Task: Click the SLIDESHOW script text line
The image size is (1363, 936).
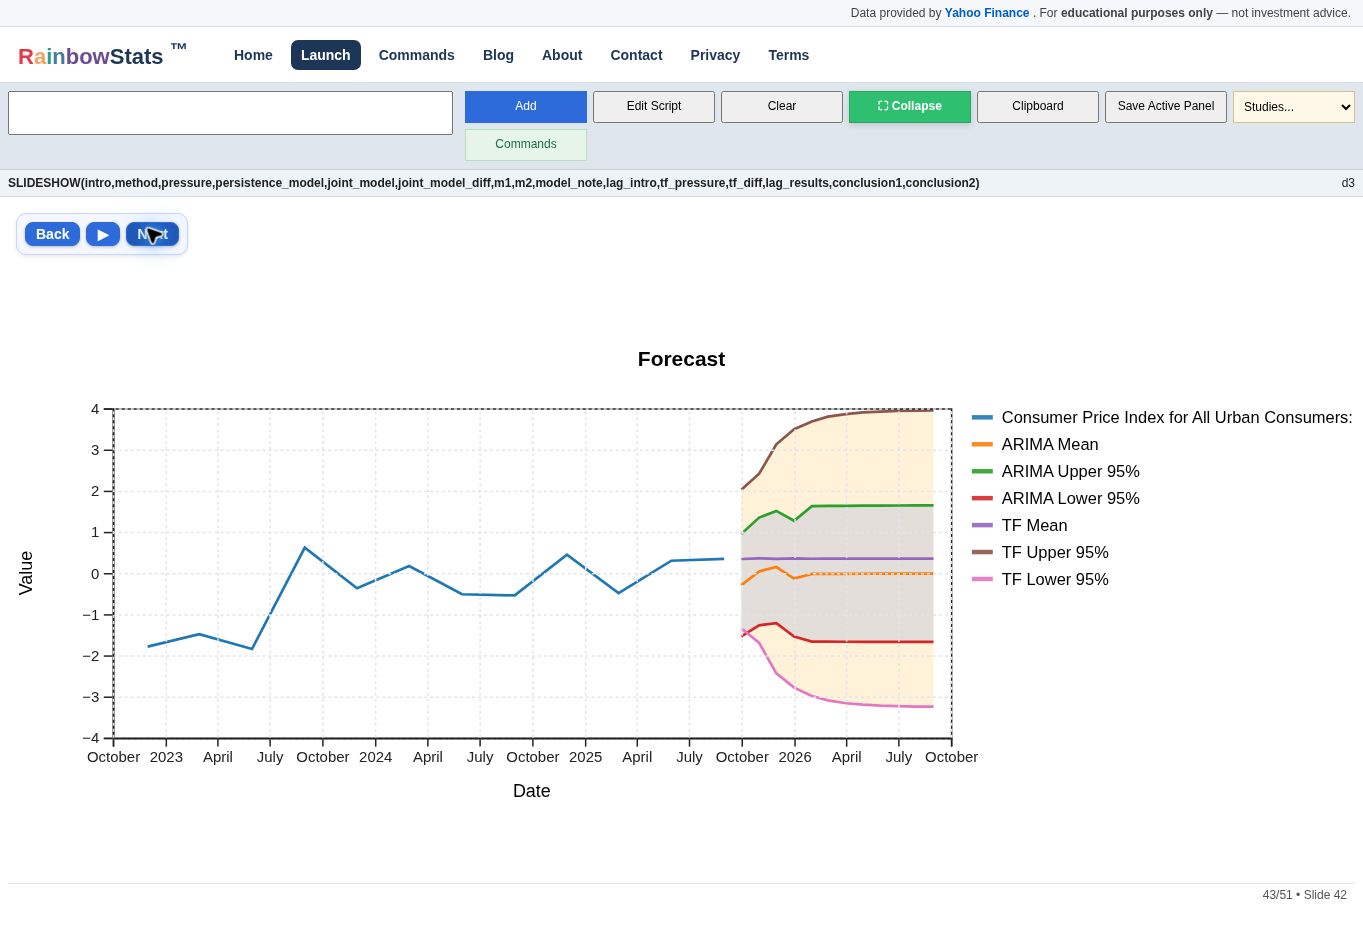Action: pyautogui.click(x=494, y=183)
